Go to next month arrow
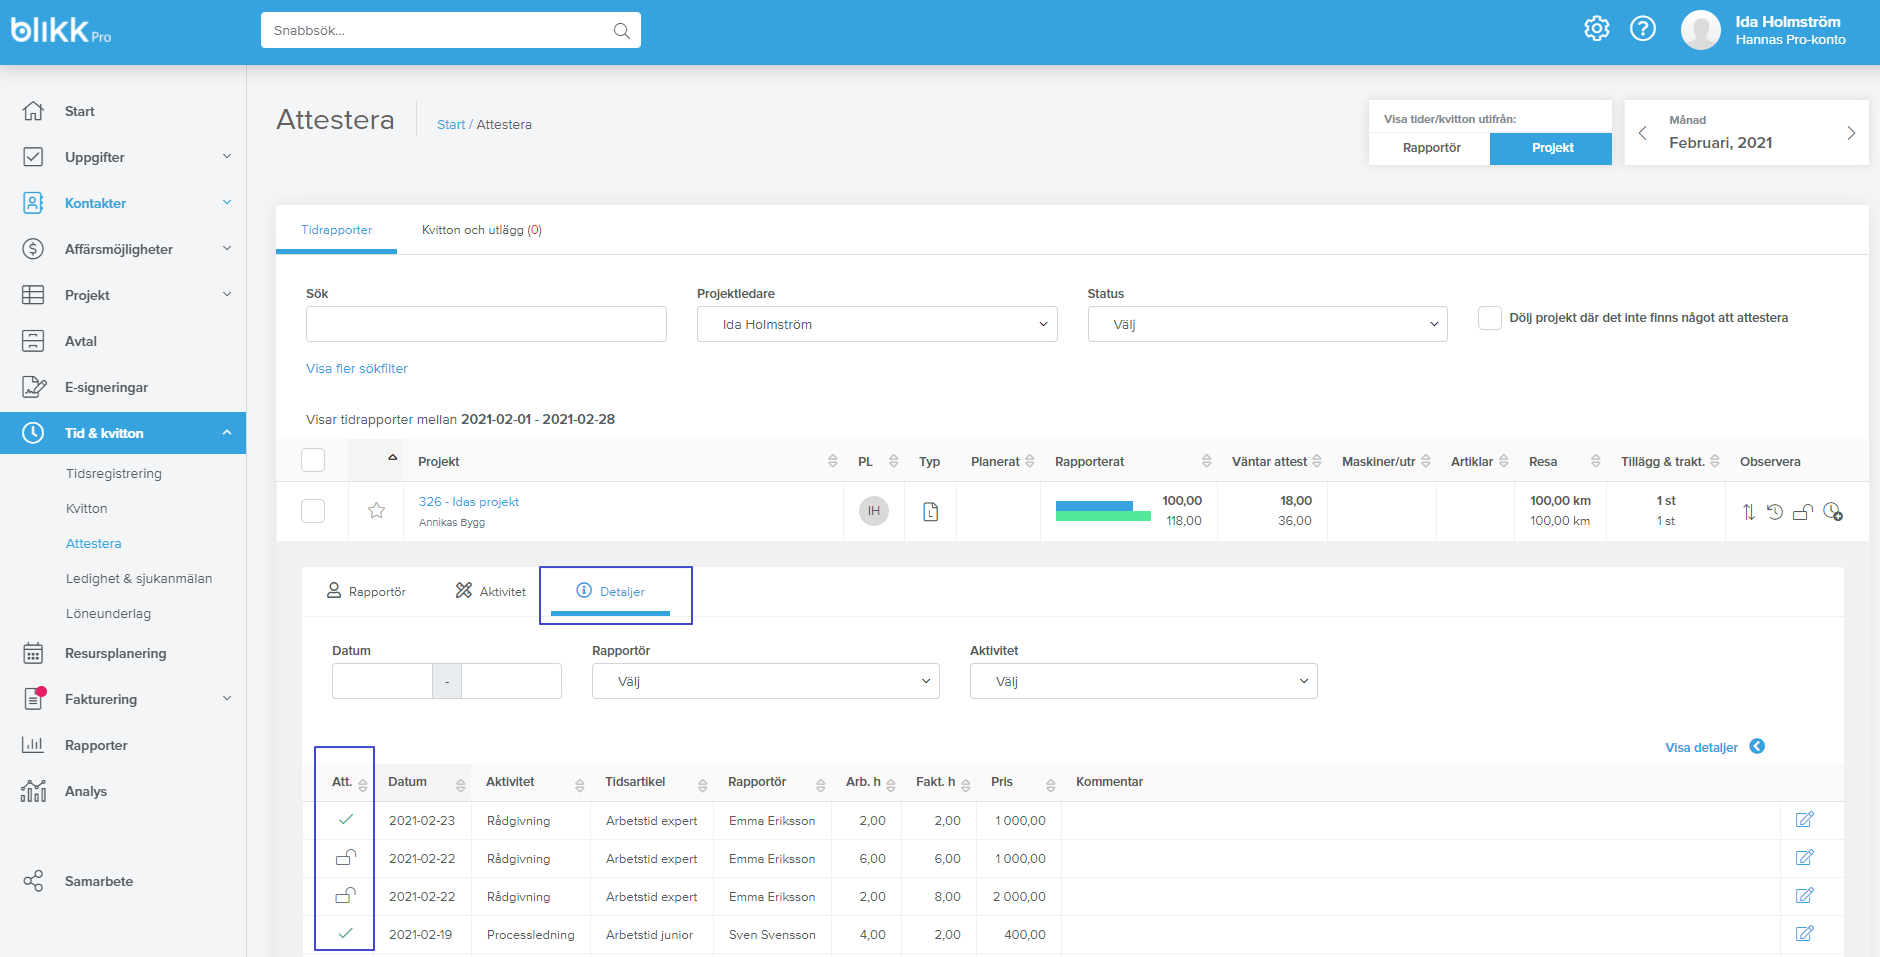 tap(1851, 133)
